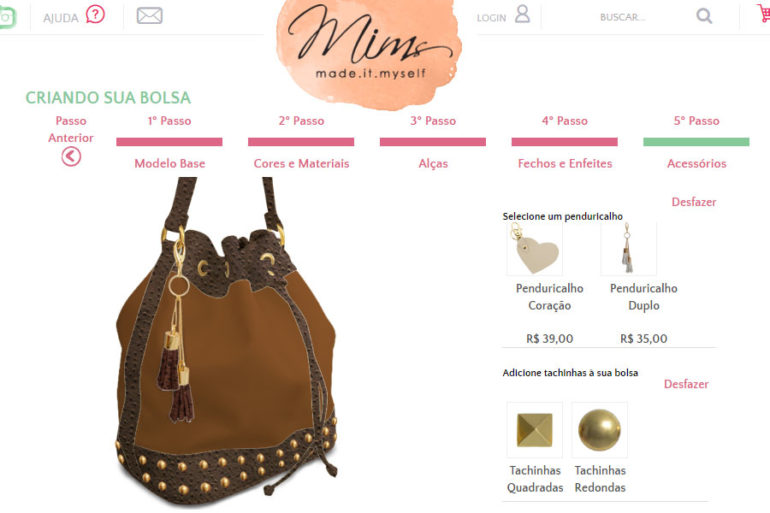Open 4º Passo Fechos e Enfeites
Viewport: 770px width, 513px height.
(565, 142)
